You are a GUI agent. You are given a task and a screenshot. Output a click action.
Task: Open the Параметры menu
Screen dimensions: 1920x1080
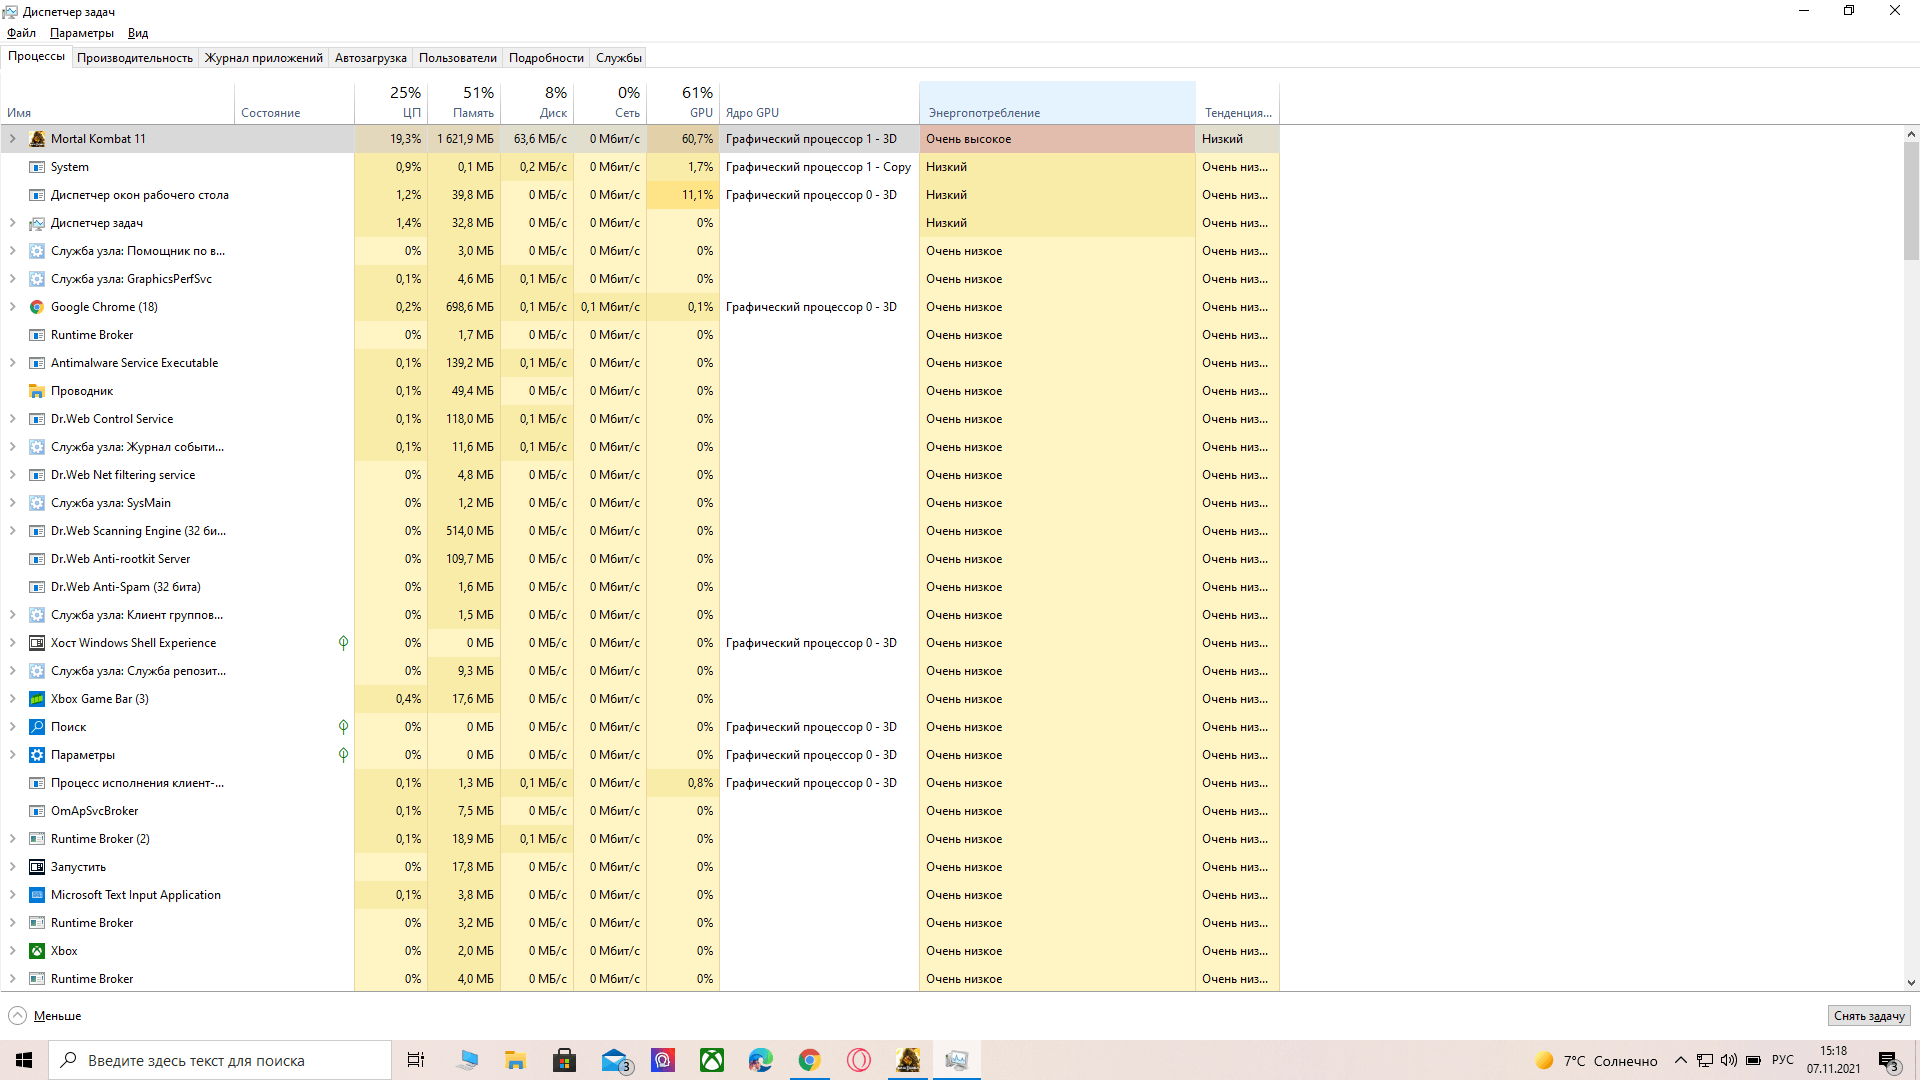click(x=82, y=33)
